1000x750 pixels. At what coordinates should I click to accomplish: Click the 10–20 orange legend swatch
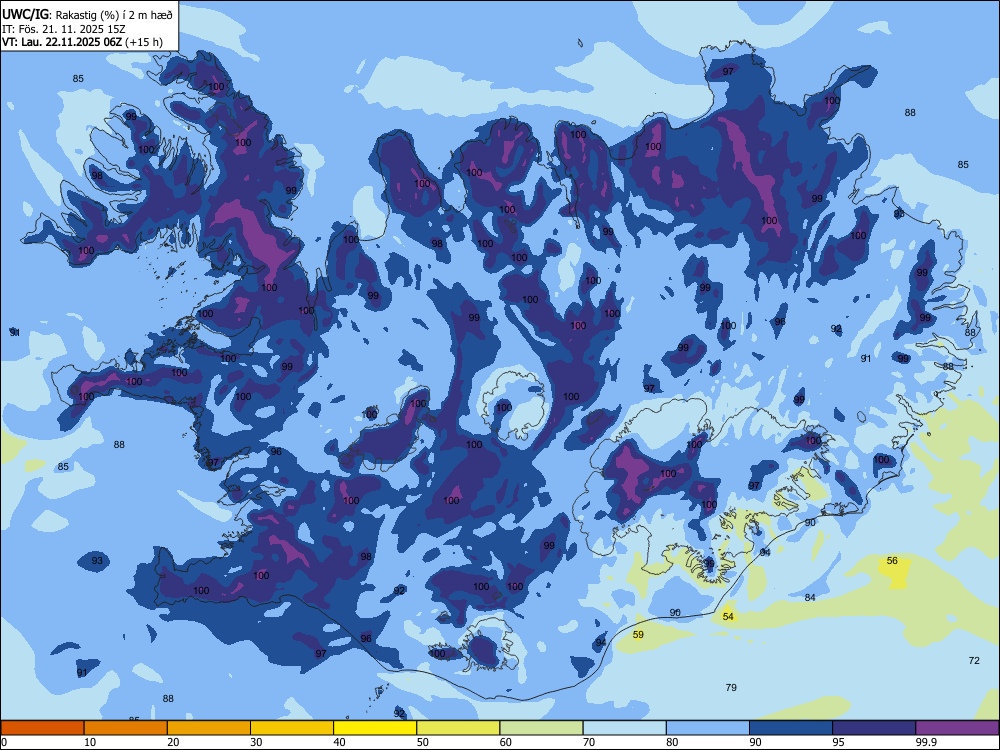tap(126, 728)
